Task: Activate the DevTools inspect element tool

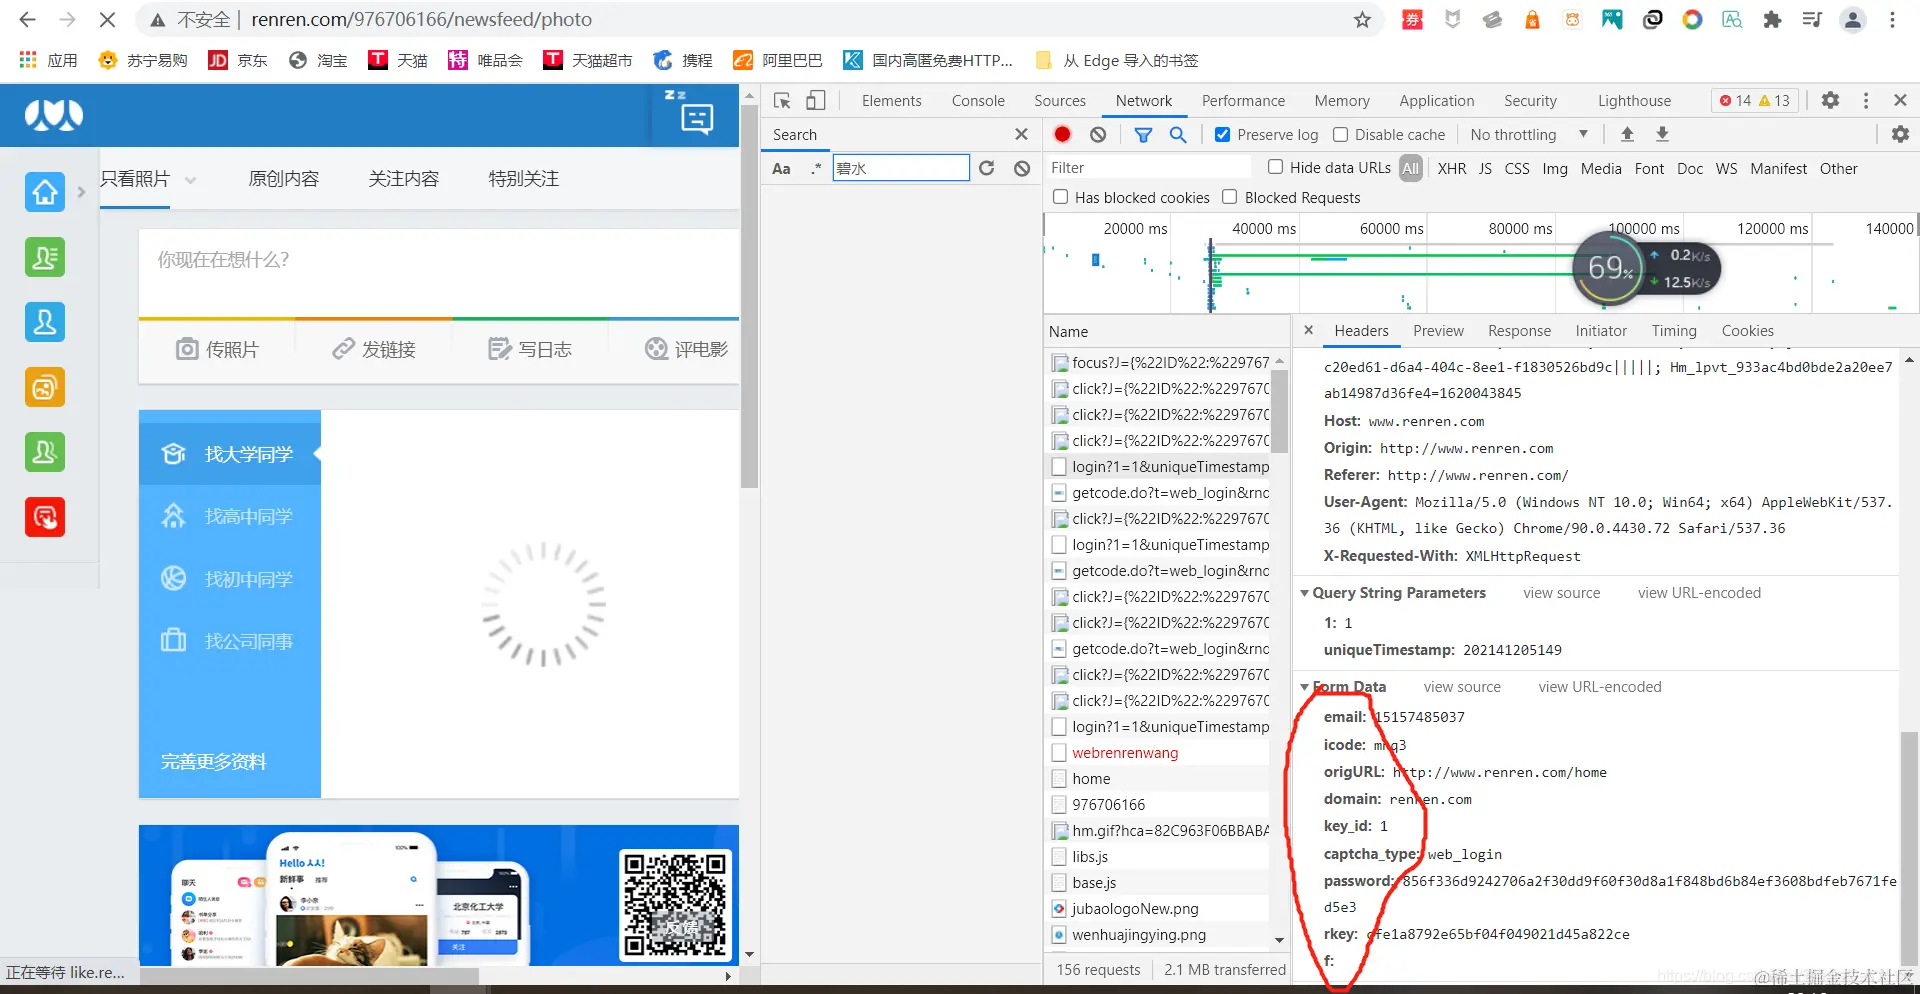Action: (782, 100)
